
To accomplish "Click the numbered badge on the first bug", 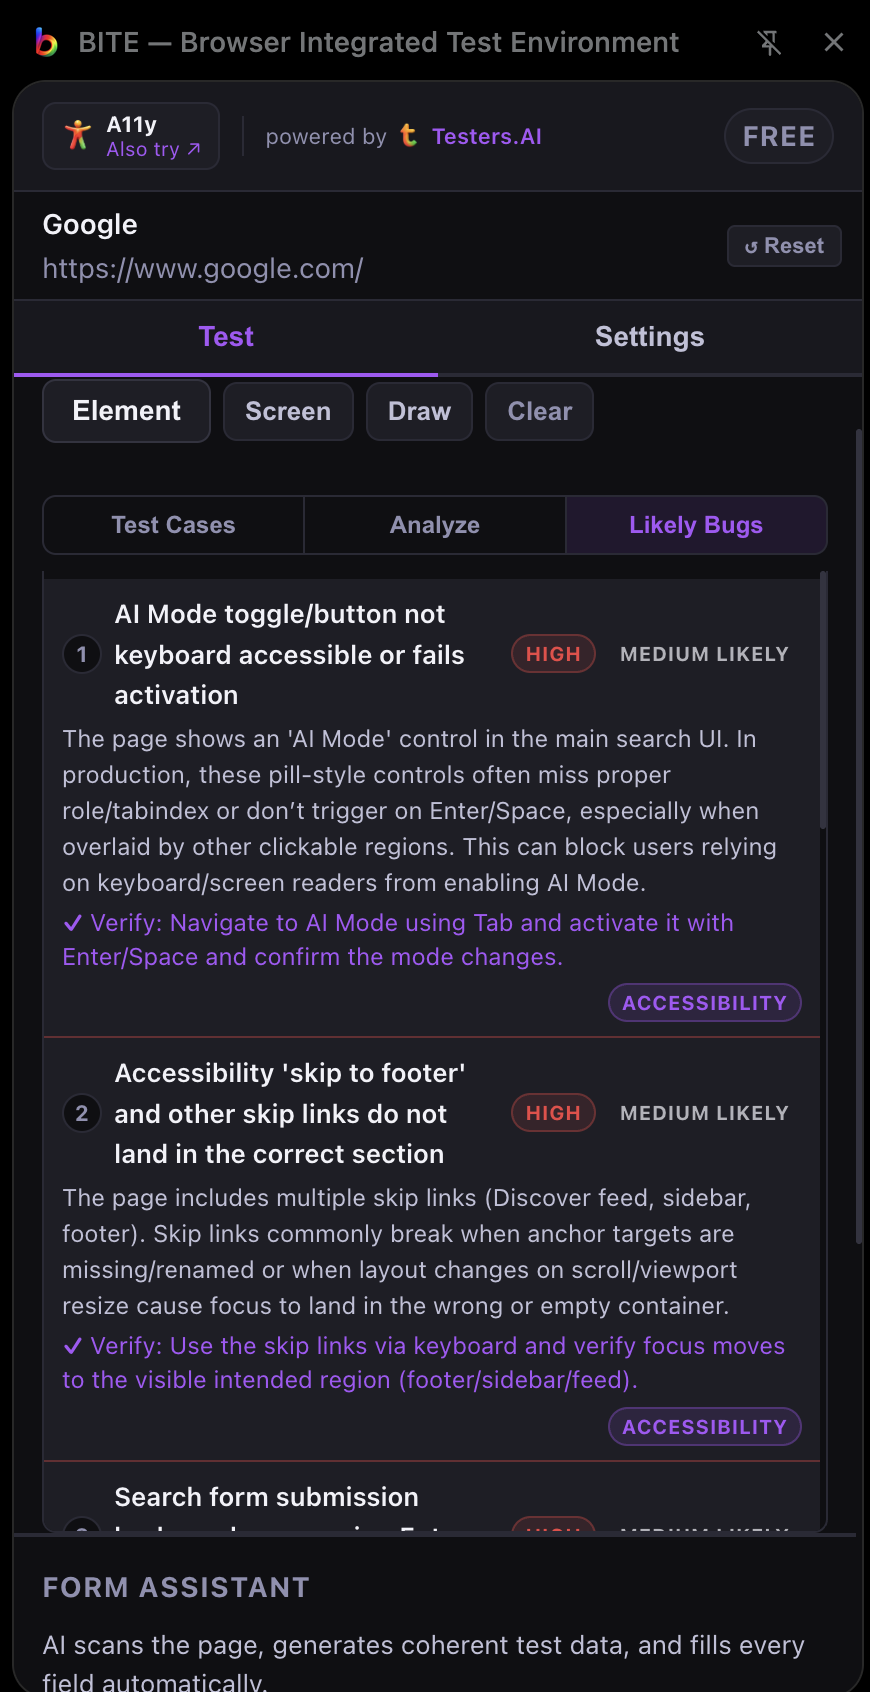I will coord(81,654).
